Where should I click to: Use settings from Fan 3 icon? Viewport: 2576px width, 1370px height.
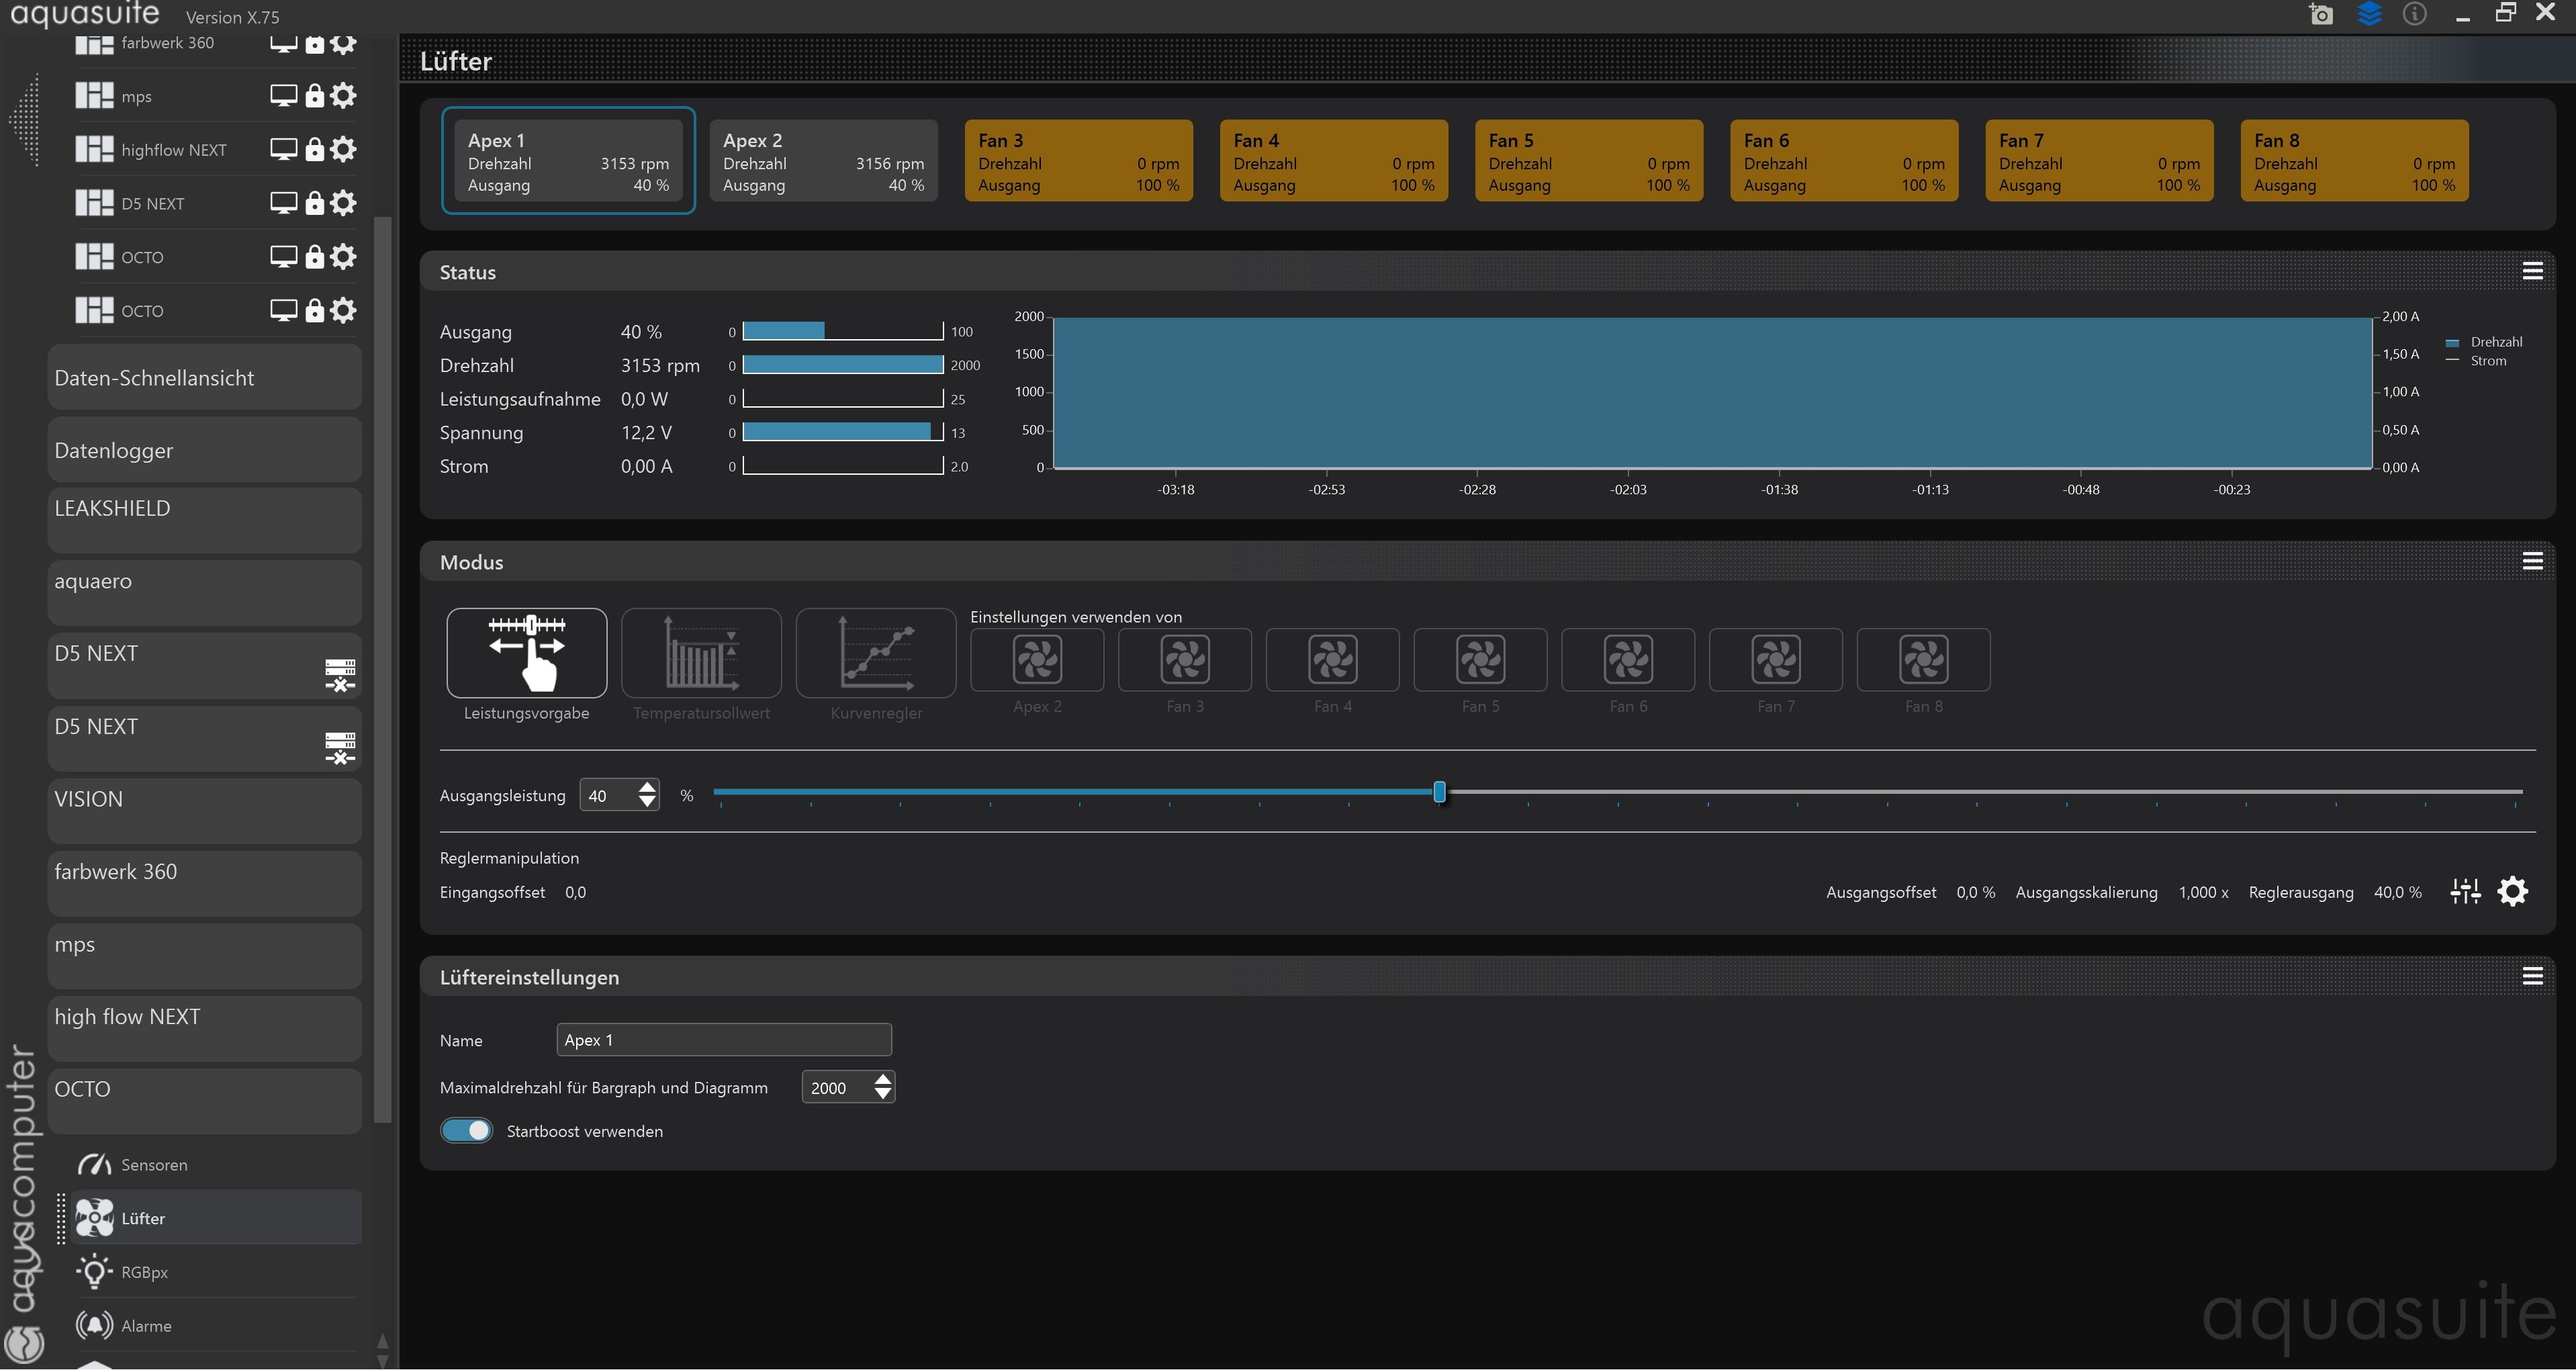coord(1185,660)
